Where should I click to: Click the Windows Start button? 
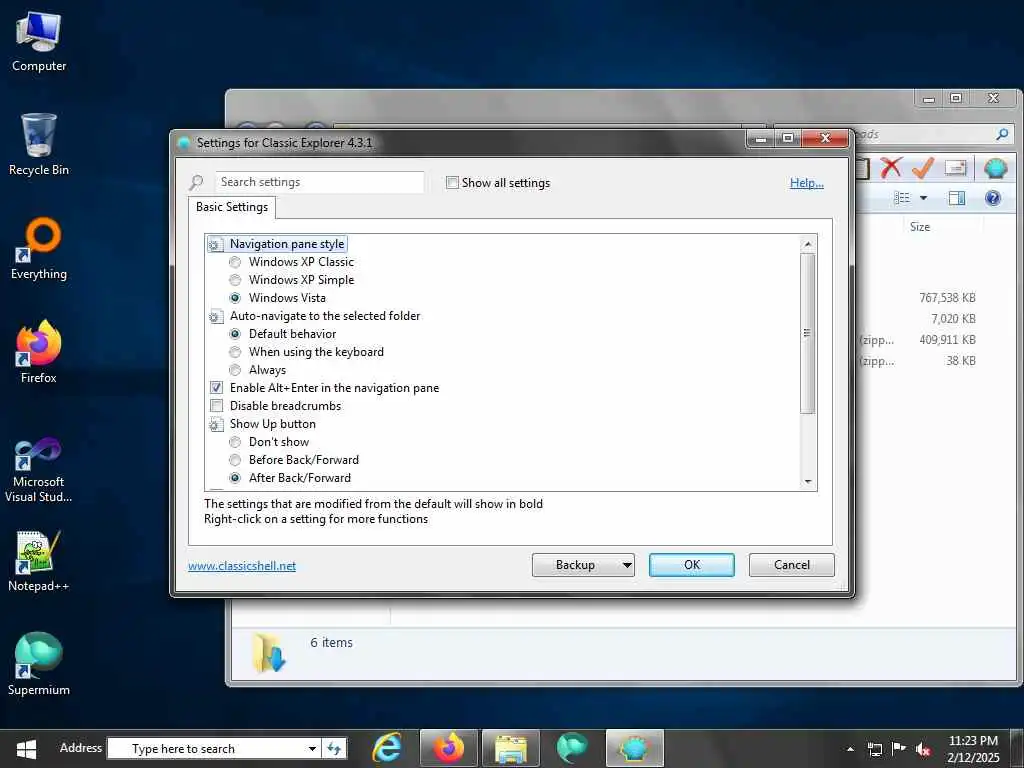coord(26,748)
